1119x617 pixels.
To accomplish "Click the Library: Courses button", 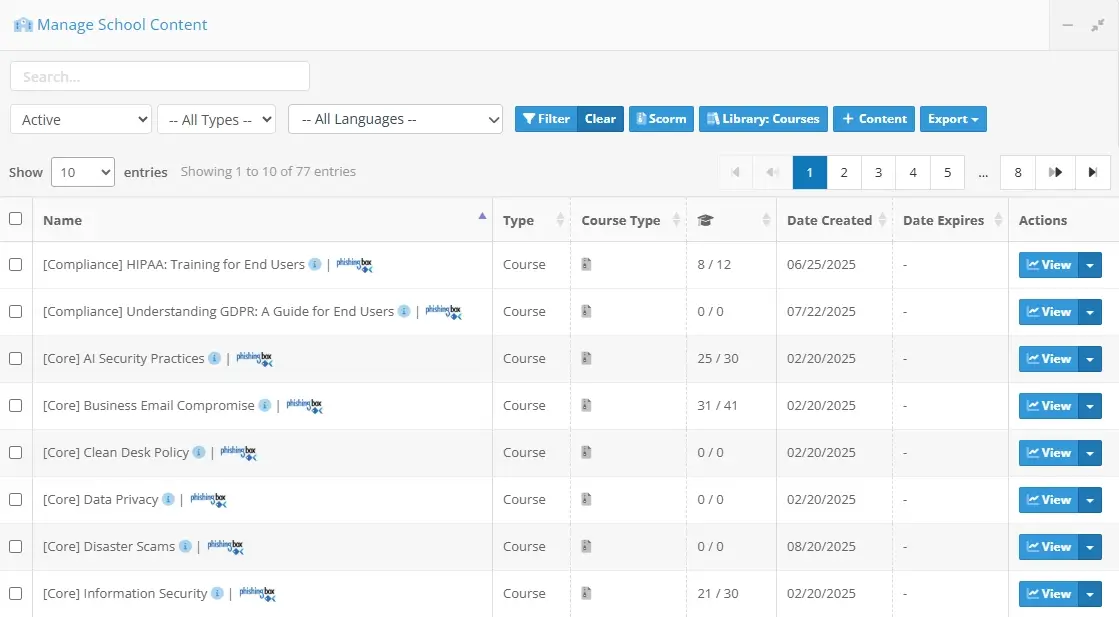I will click(x=763, y=119).
